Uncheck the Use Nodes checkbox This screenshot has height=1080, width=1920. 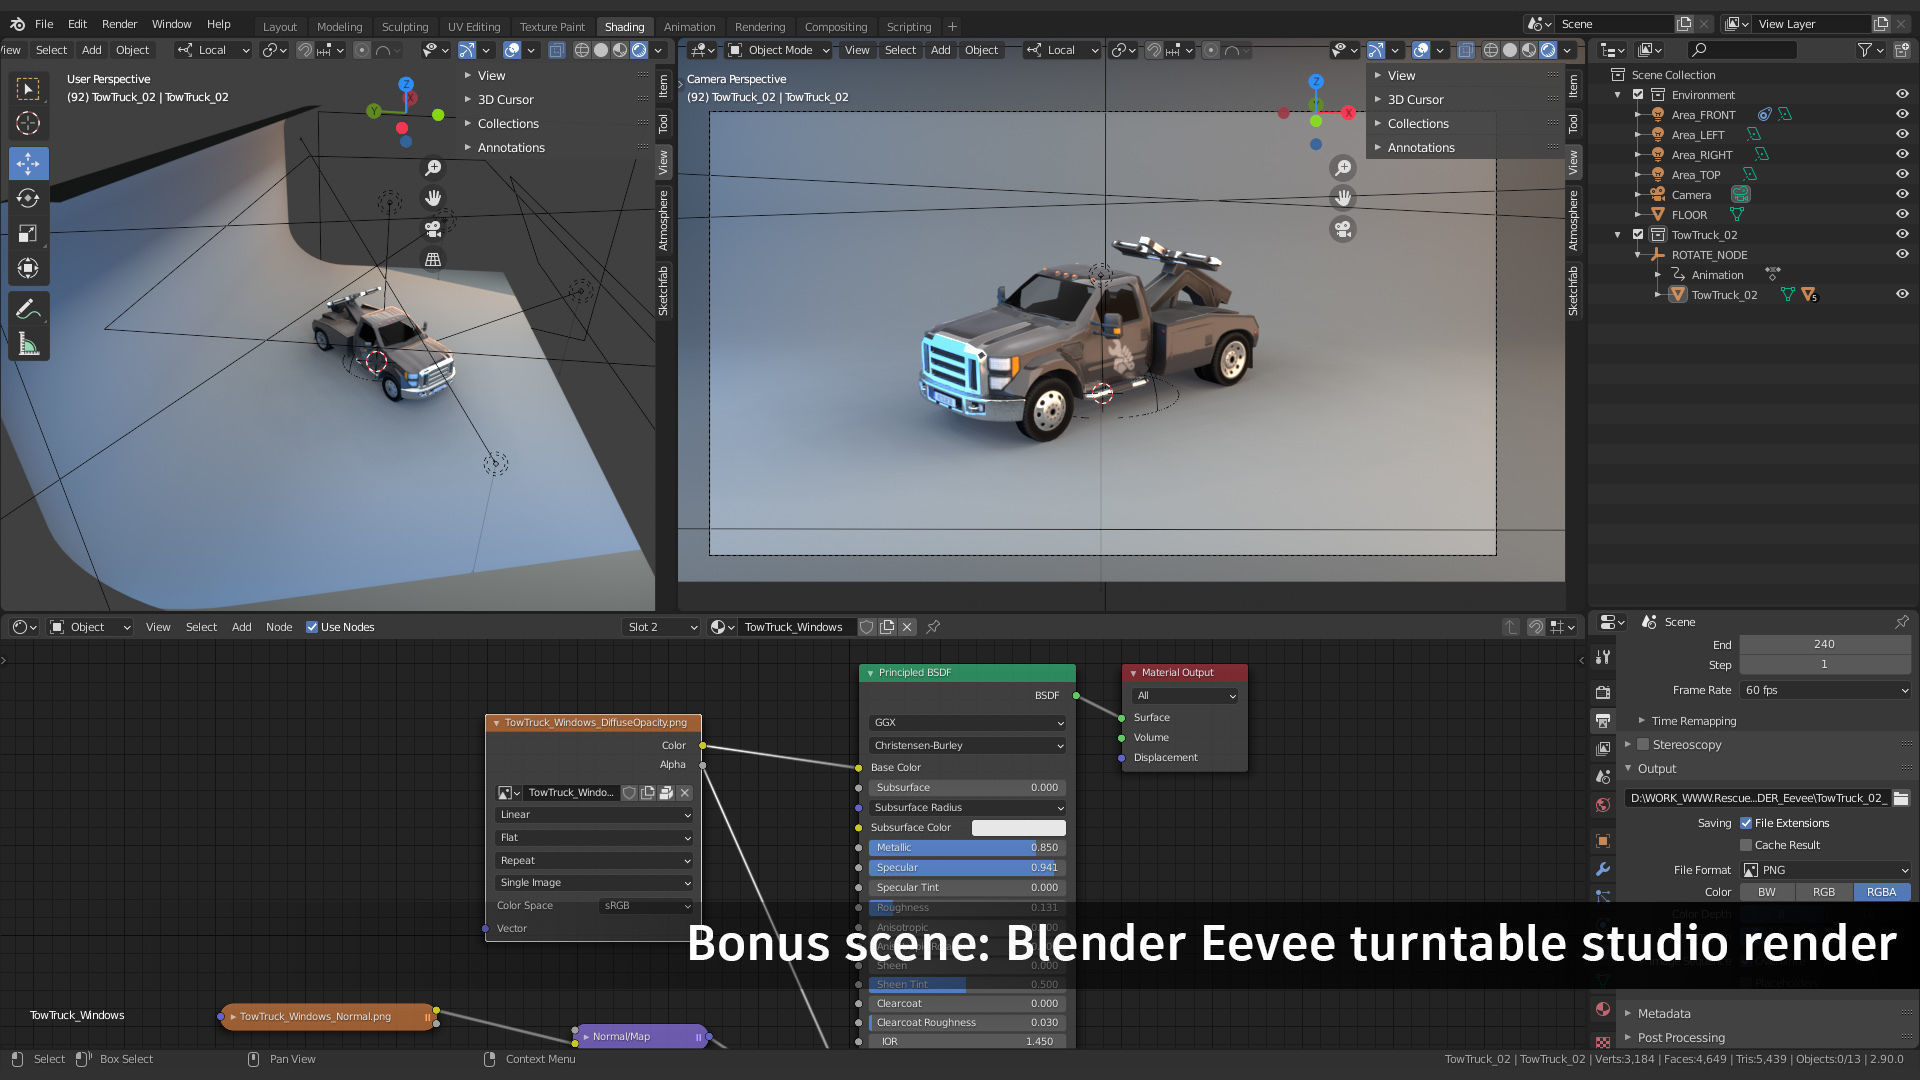click(312, 627)
